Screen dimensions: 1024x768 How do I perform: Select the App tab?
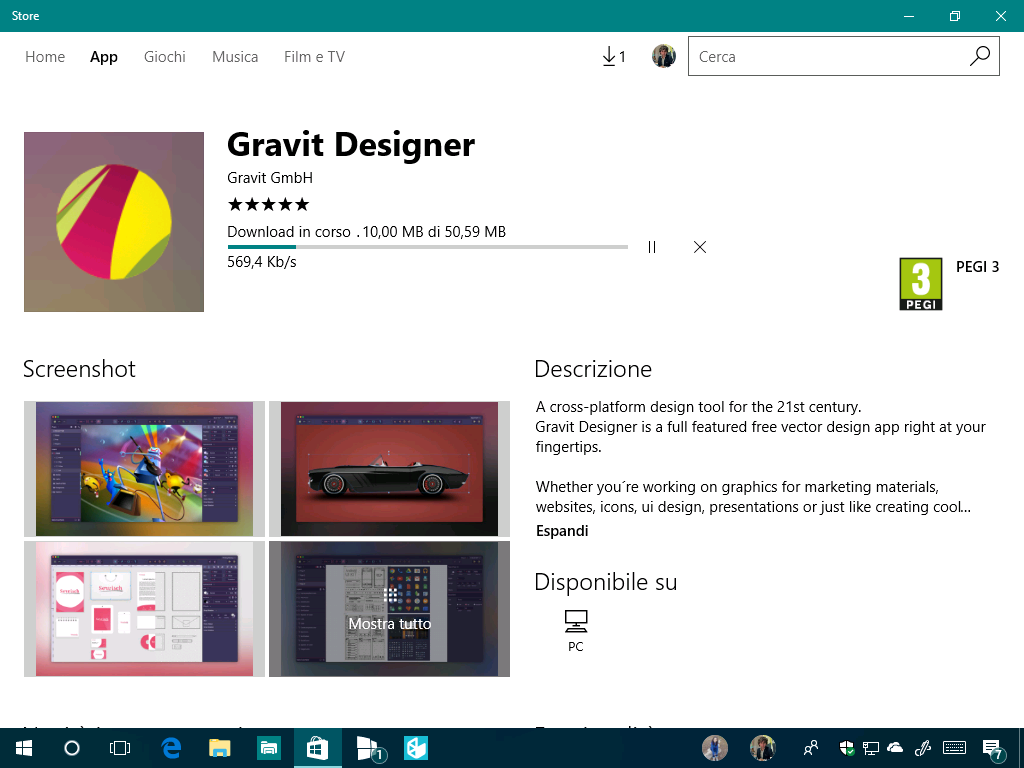pyautogui.click(x=104, y=57)
